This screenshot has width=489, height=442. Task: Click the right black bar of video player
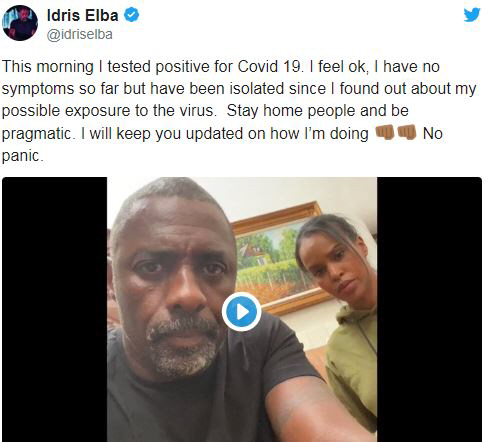tap(429, 309)
